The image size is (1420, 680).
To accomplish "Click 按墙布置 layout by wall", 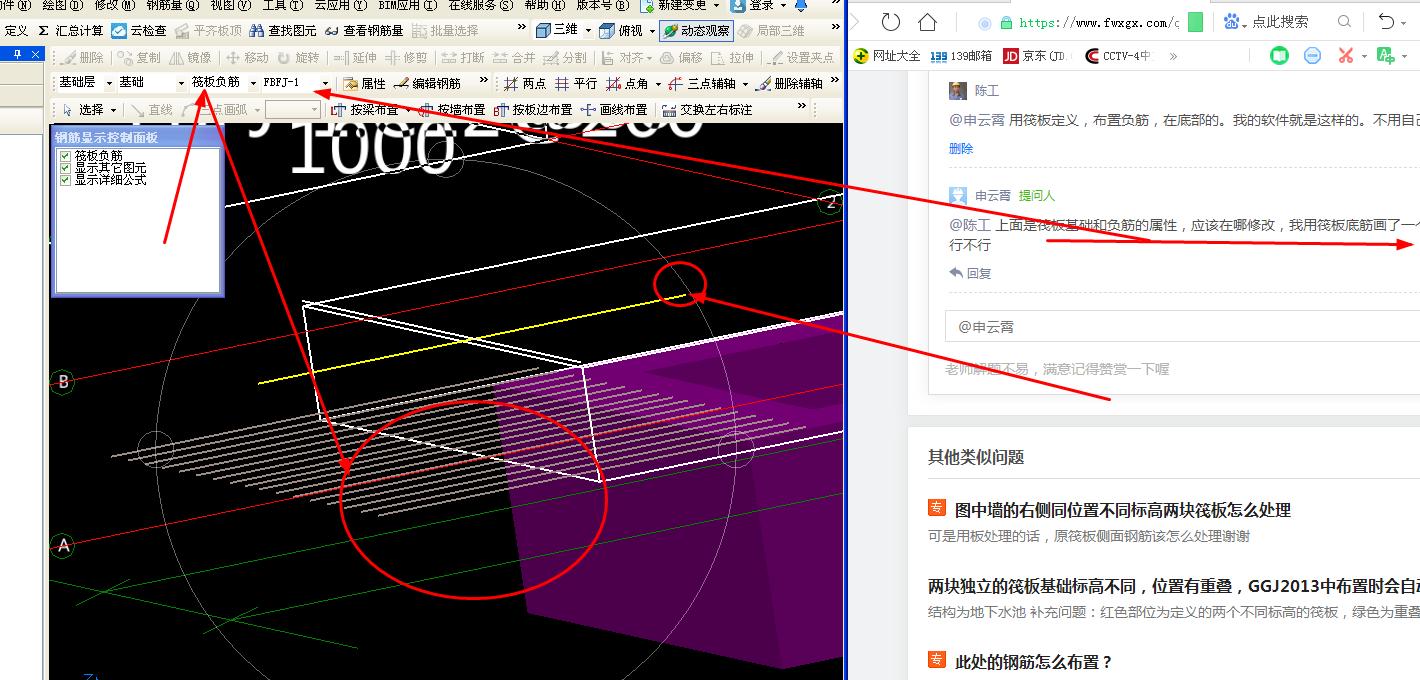I will [451, 110].
